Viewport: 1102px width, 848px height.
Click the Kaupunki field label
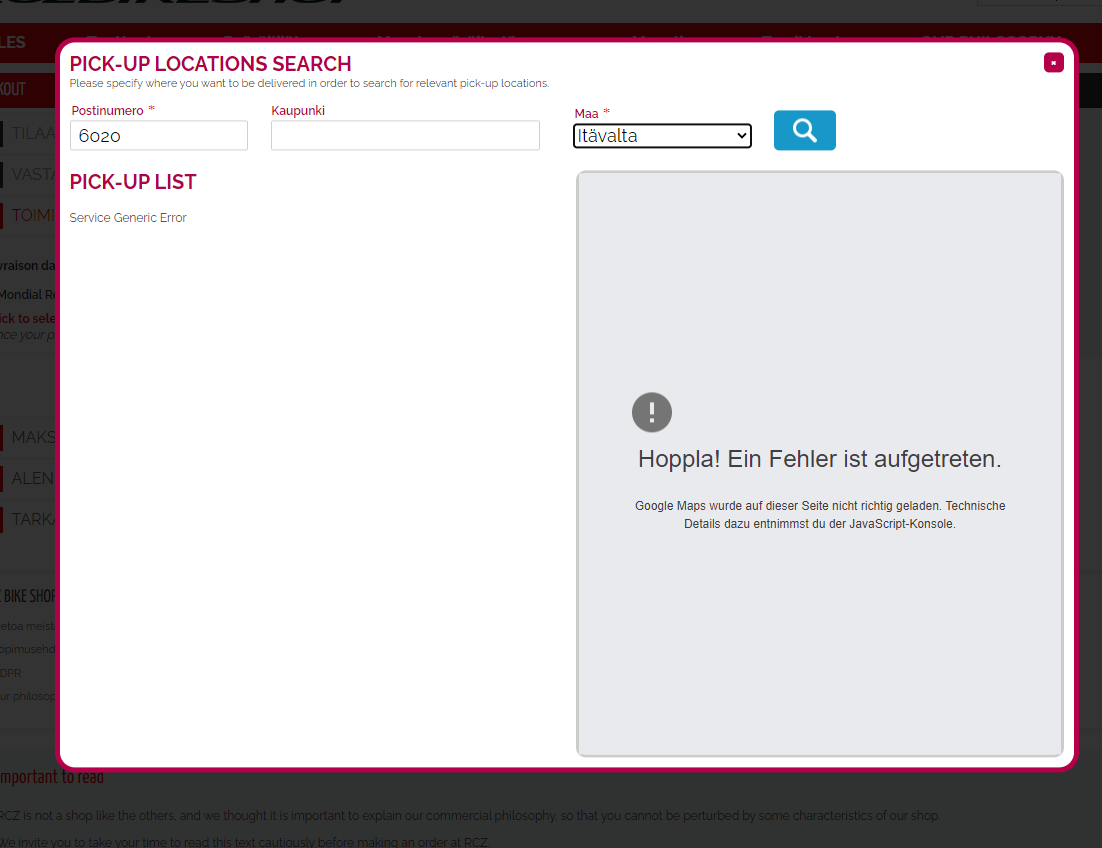click(298, 110)
